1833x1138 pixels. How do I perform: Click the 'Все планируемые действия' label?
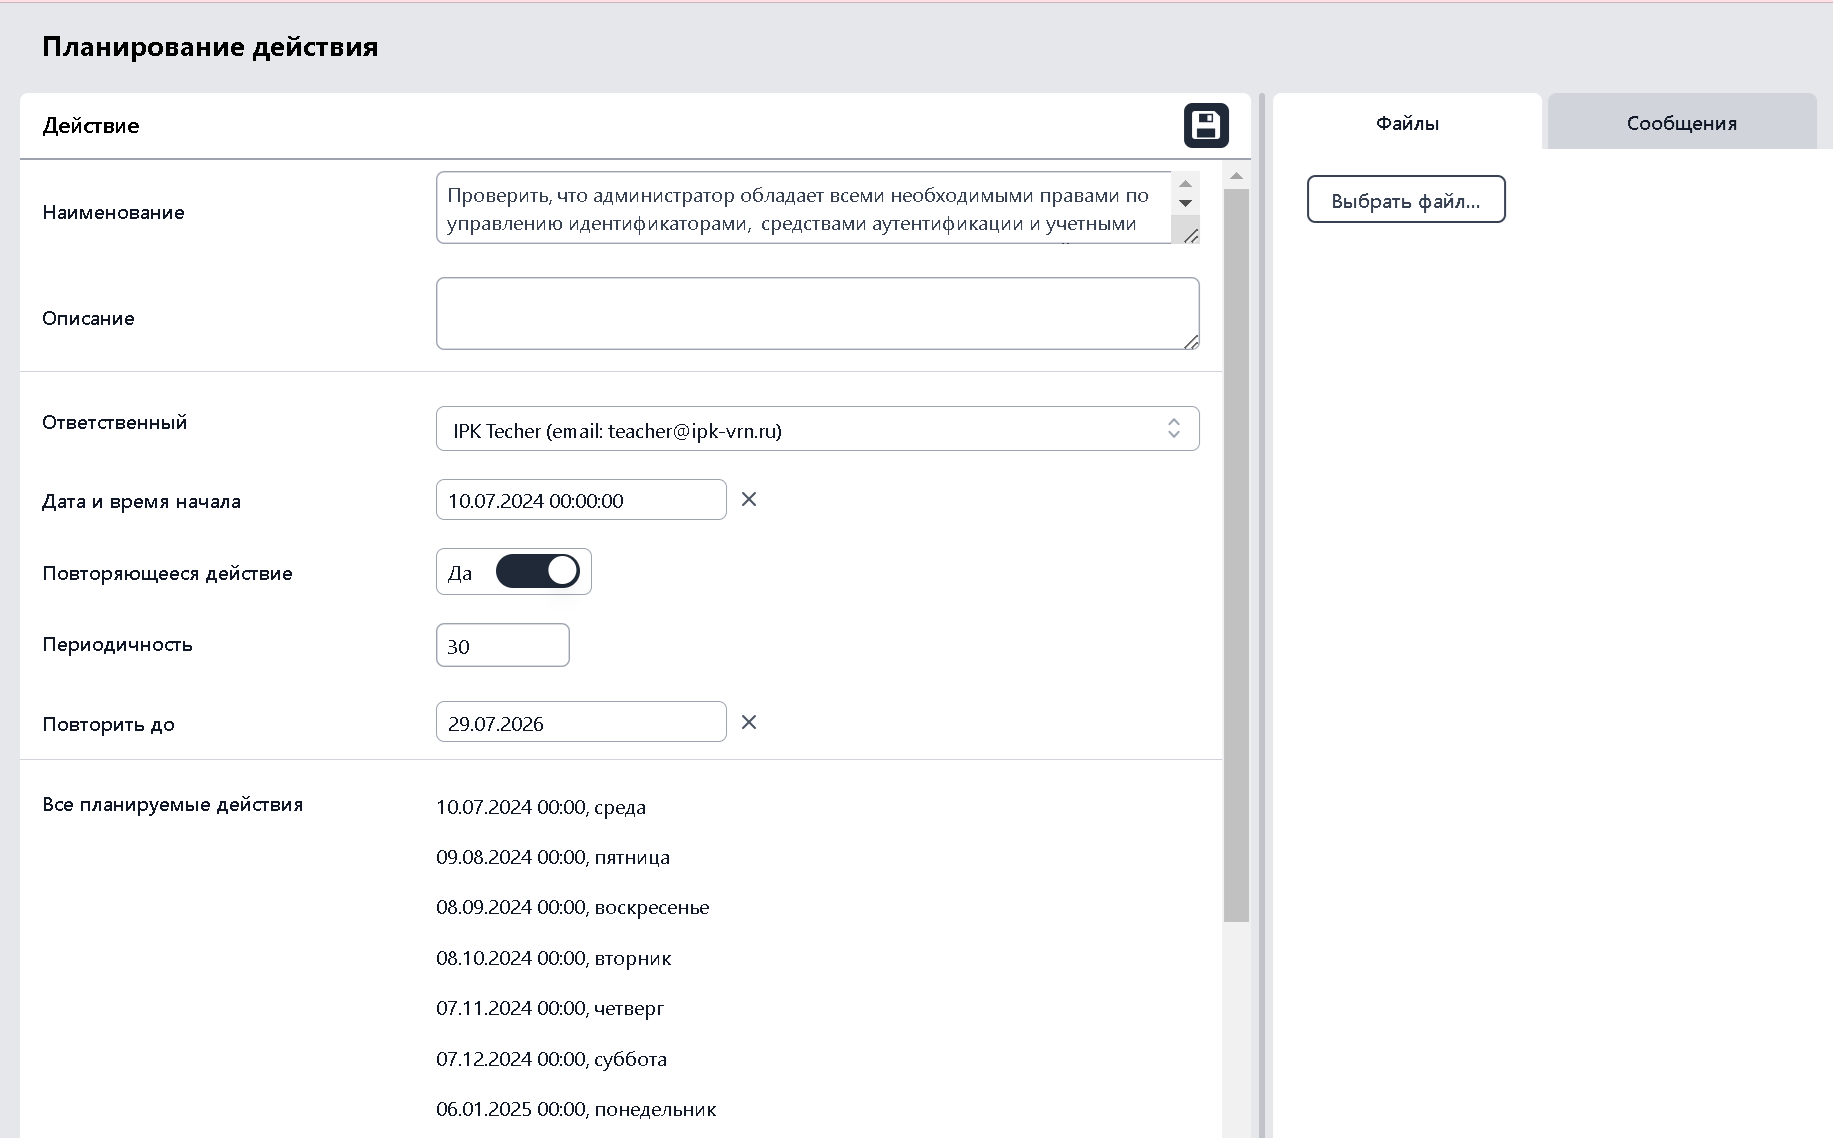[172, 804]
